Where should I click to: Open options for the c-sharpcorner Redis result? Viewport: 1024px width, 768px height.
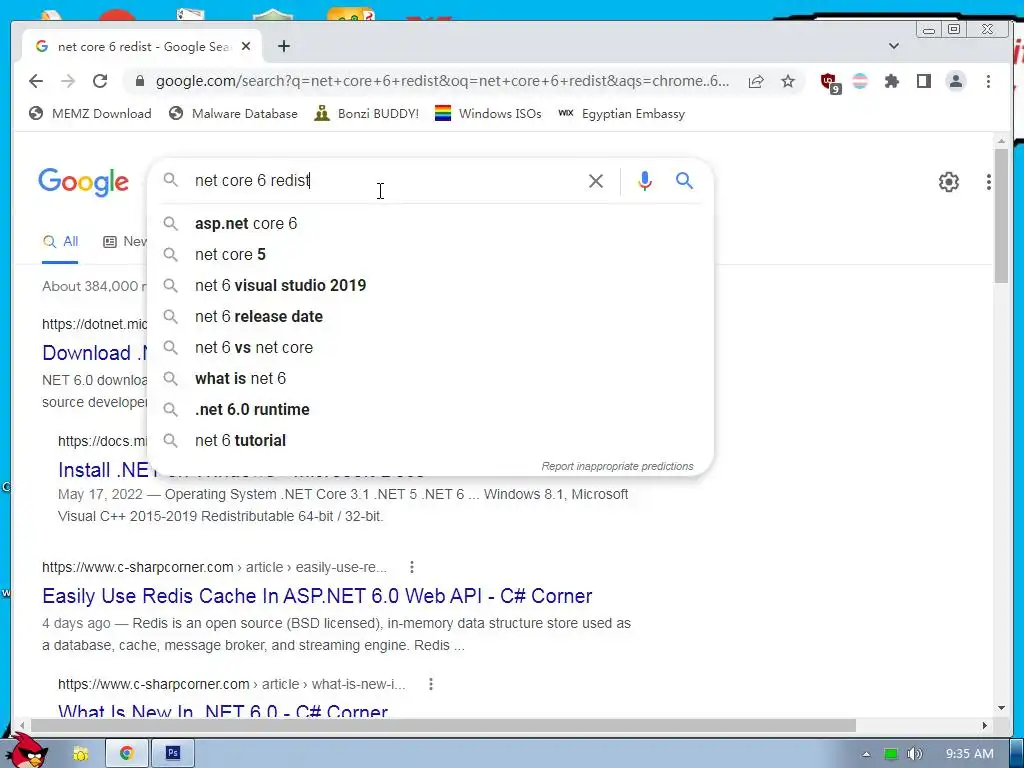(x=411, y=567)
